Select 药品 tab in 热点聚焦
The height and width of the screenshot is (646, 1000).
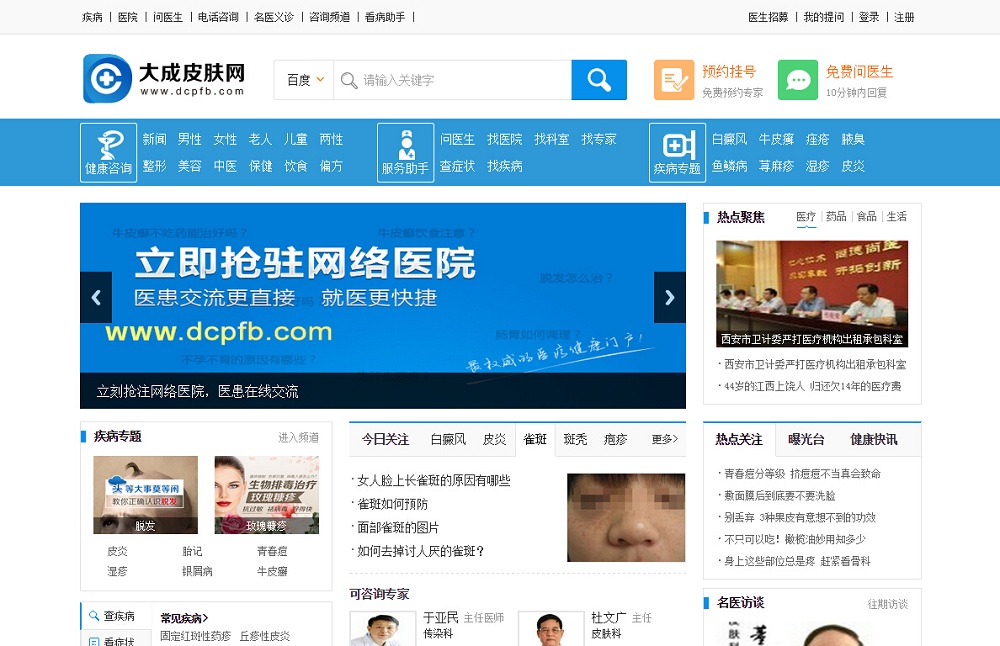coord(836,216)
